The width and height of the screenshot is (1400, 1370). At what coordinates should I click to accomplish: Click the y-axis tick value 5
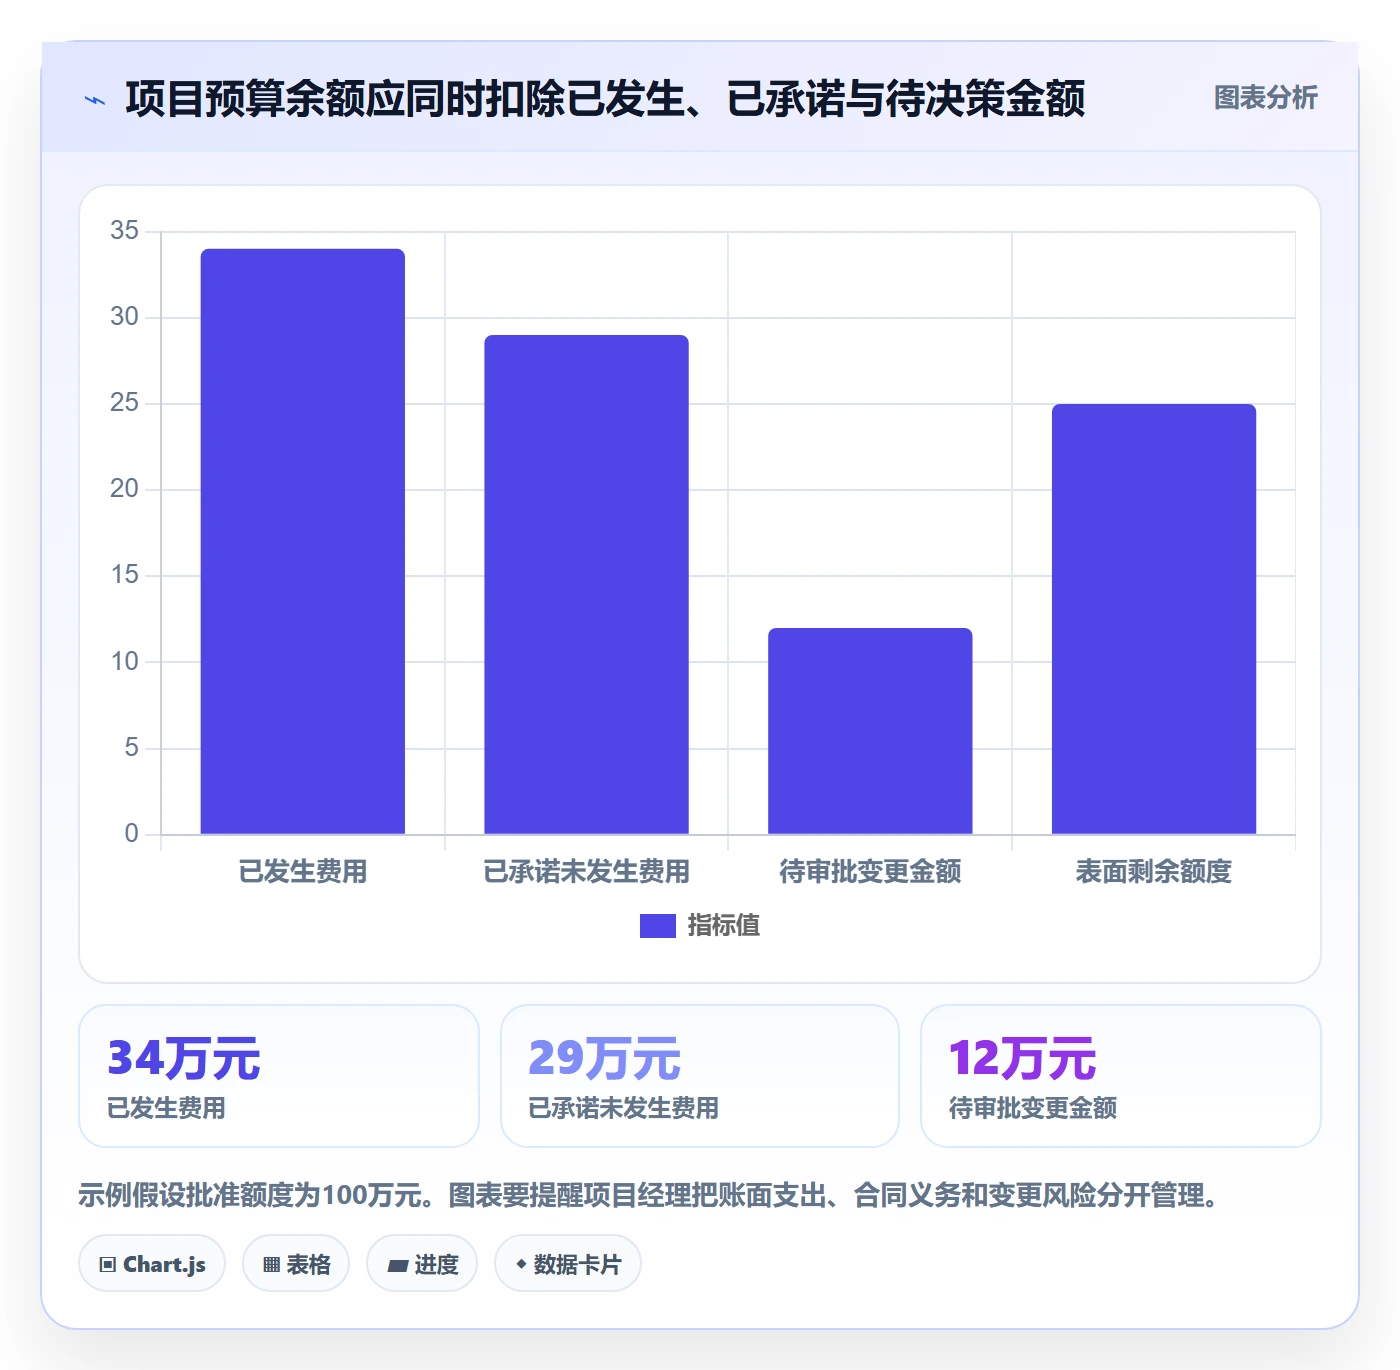pyautogui.click(x=132, y=748)
